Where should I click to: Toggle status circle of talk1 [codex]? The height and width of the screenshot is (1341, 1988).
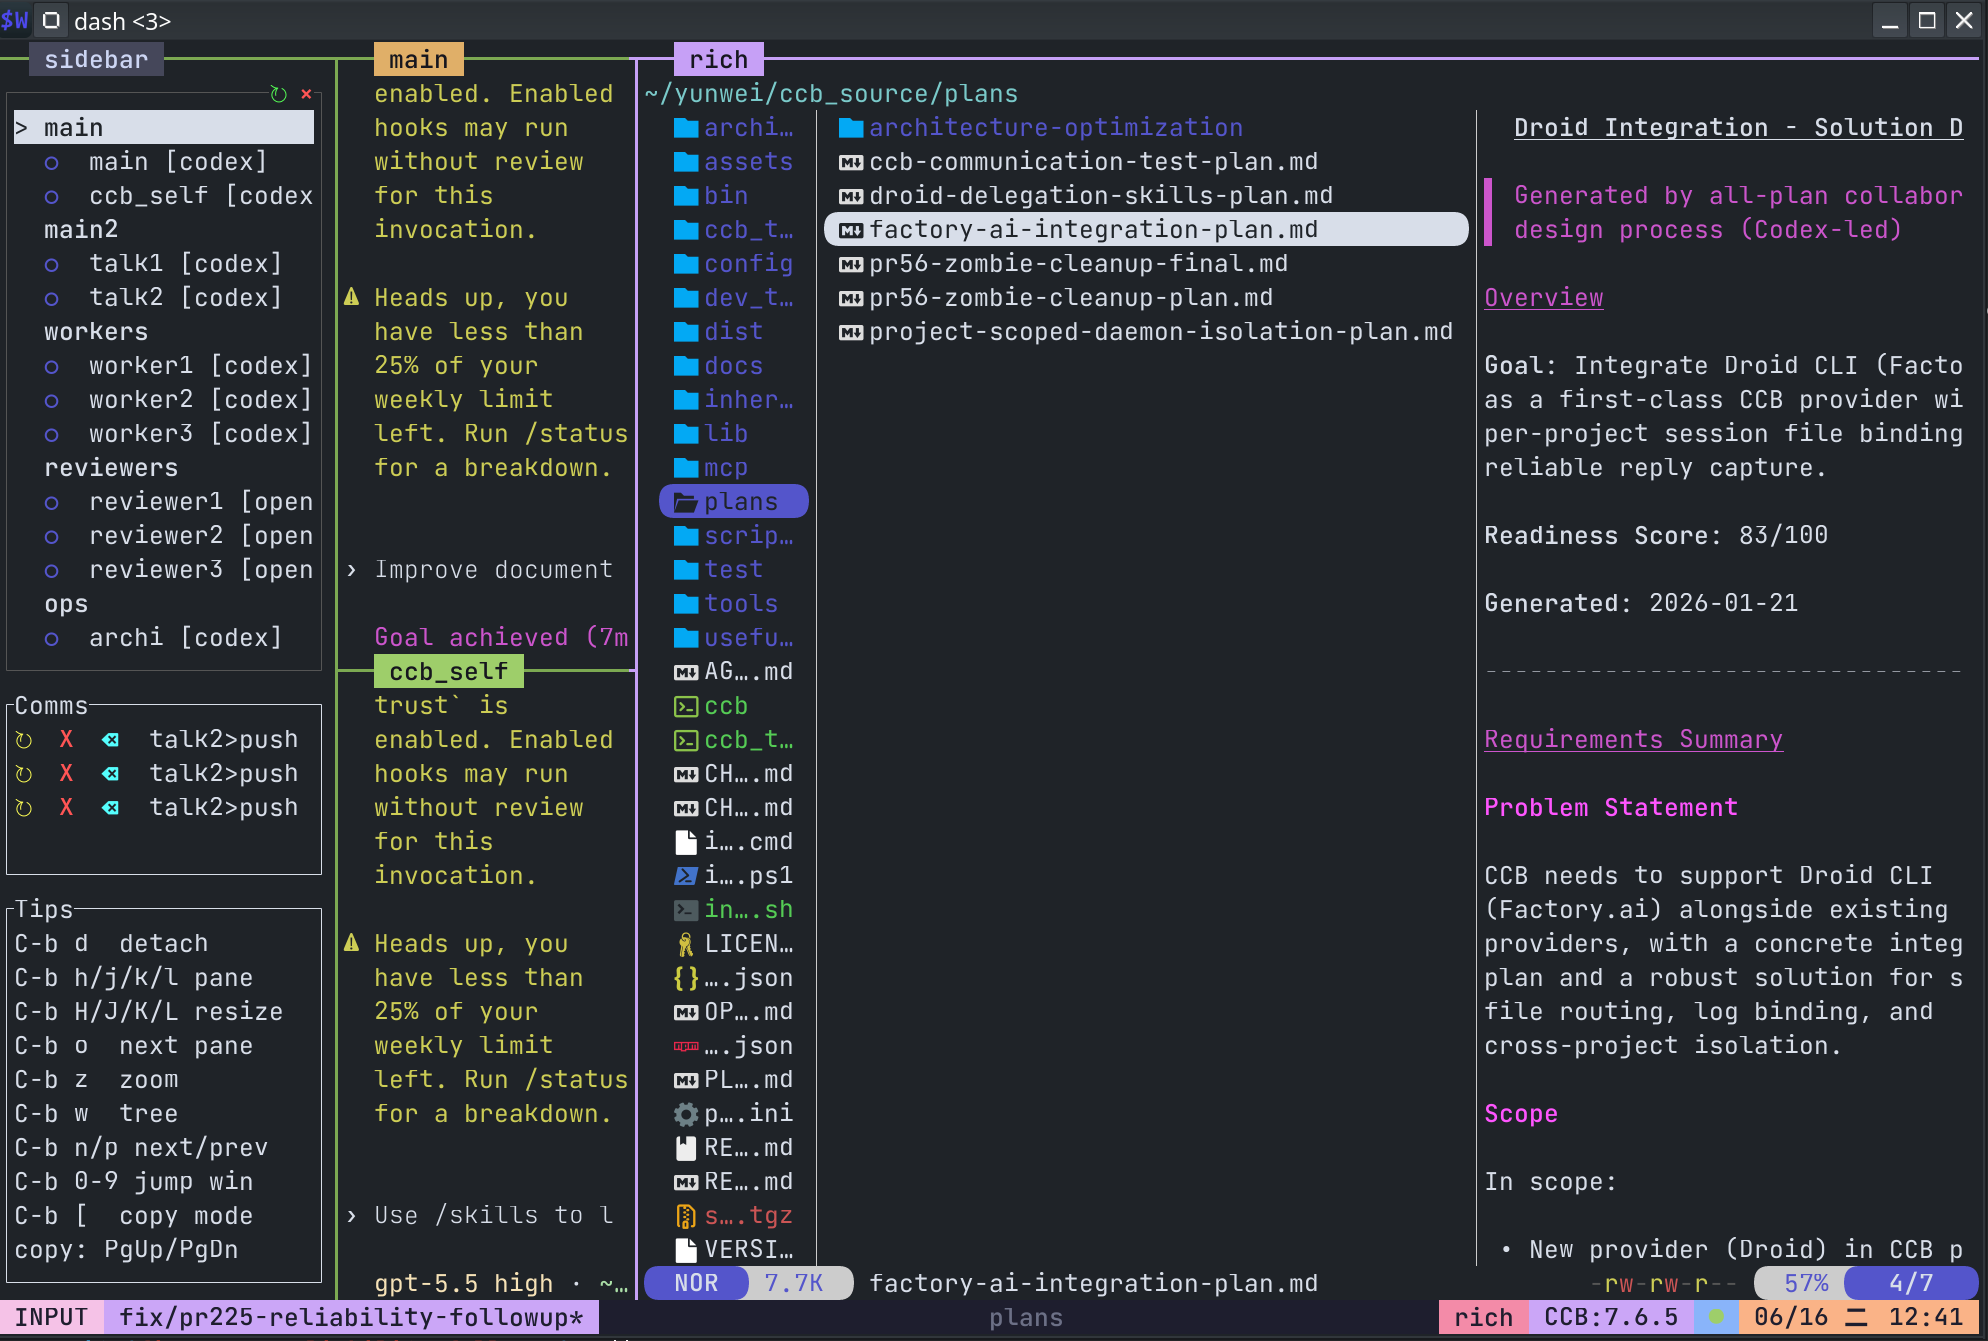tap(52, 264)
